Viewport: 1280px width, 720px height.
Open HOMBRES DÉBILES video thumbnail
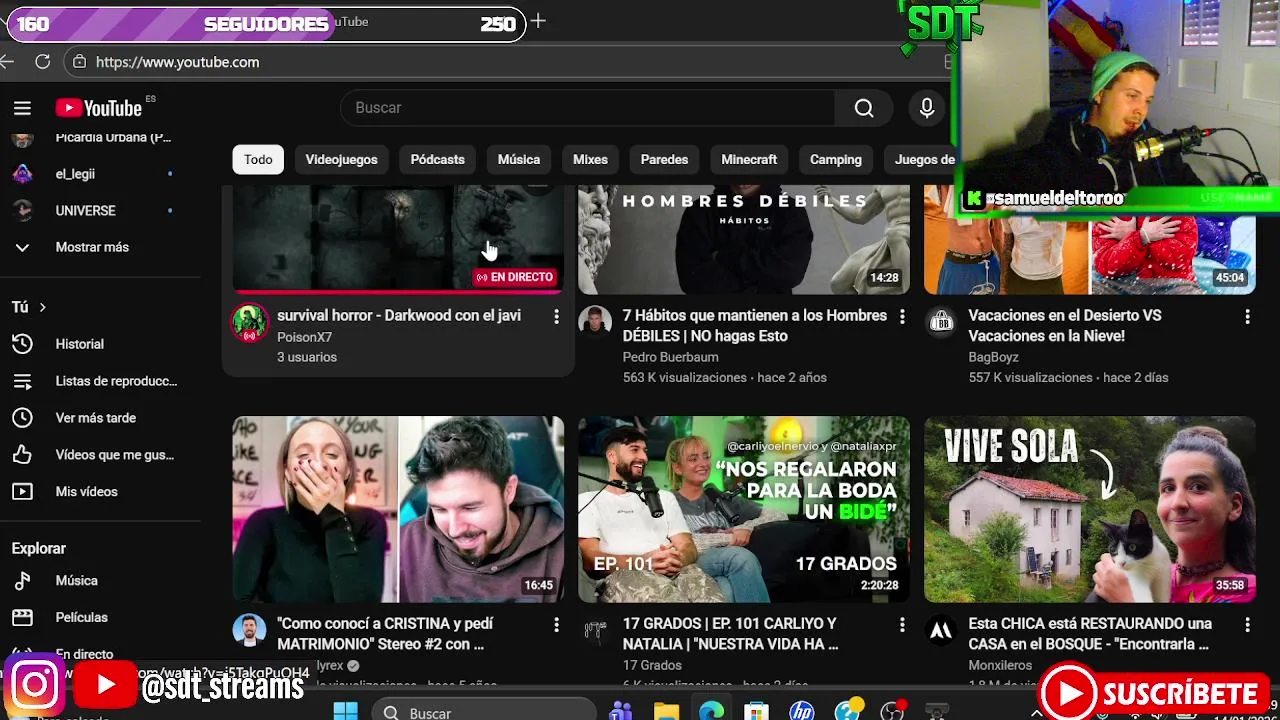744,240
